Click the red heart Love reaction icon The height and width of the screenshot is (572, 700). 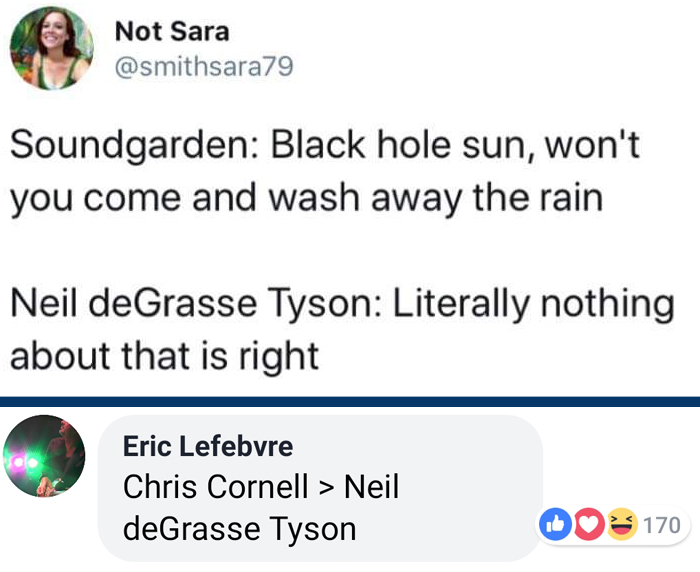587,523
